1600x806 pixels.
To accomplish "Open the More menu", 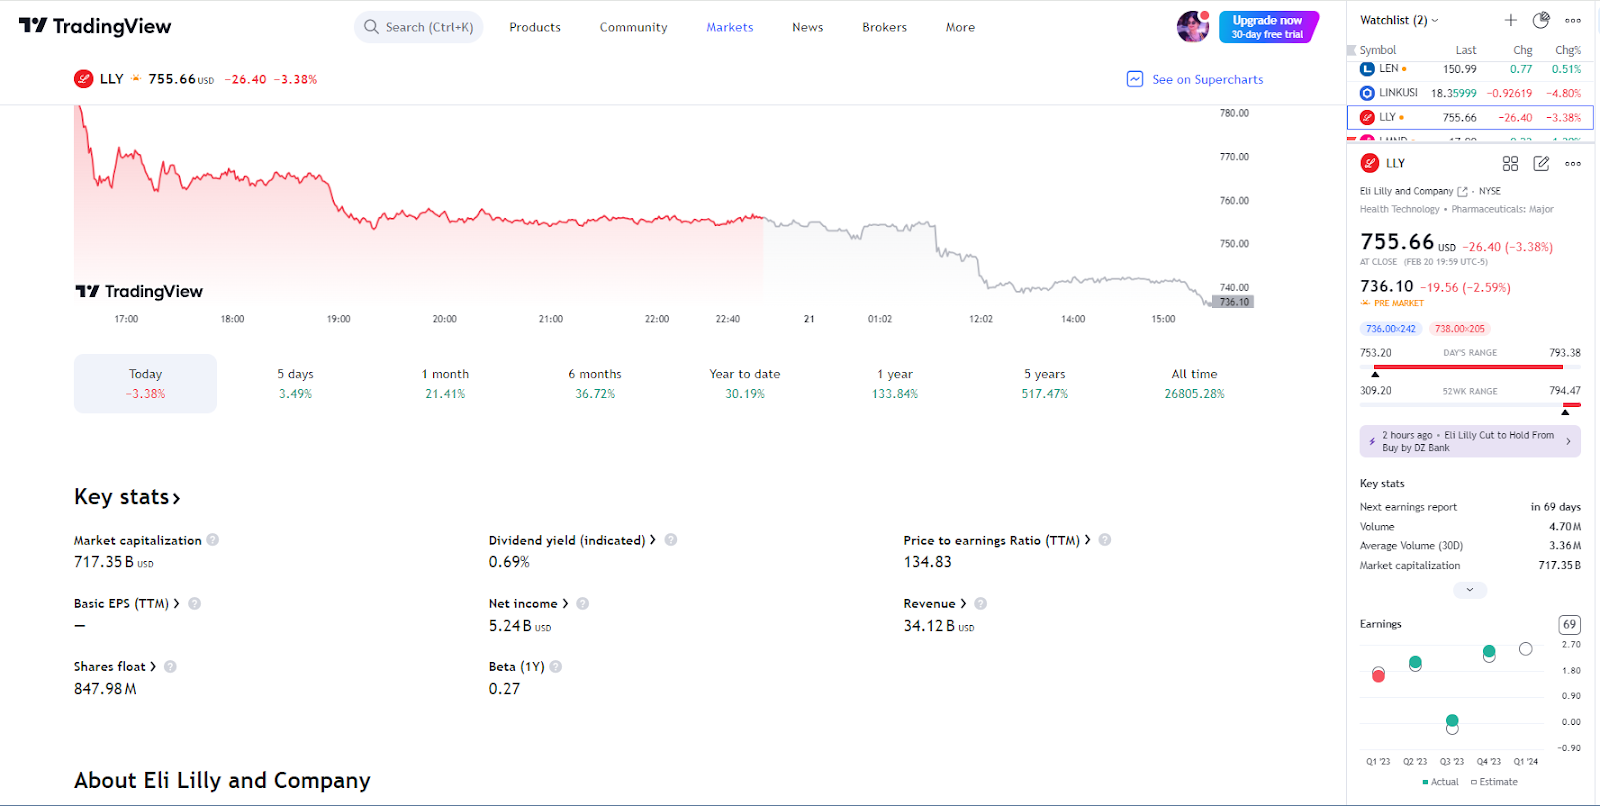I will (x=960, y=27).
